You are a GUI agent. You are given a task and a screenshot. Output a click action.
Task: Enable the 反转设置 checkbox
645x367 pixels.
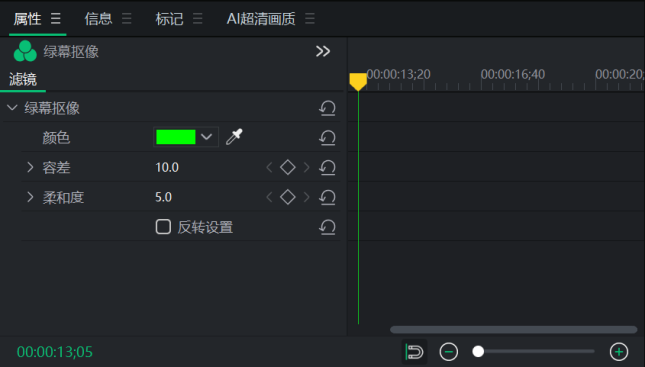[163, 227]
